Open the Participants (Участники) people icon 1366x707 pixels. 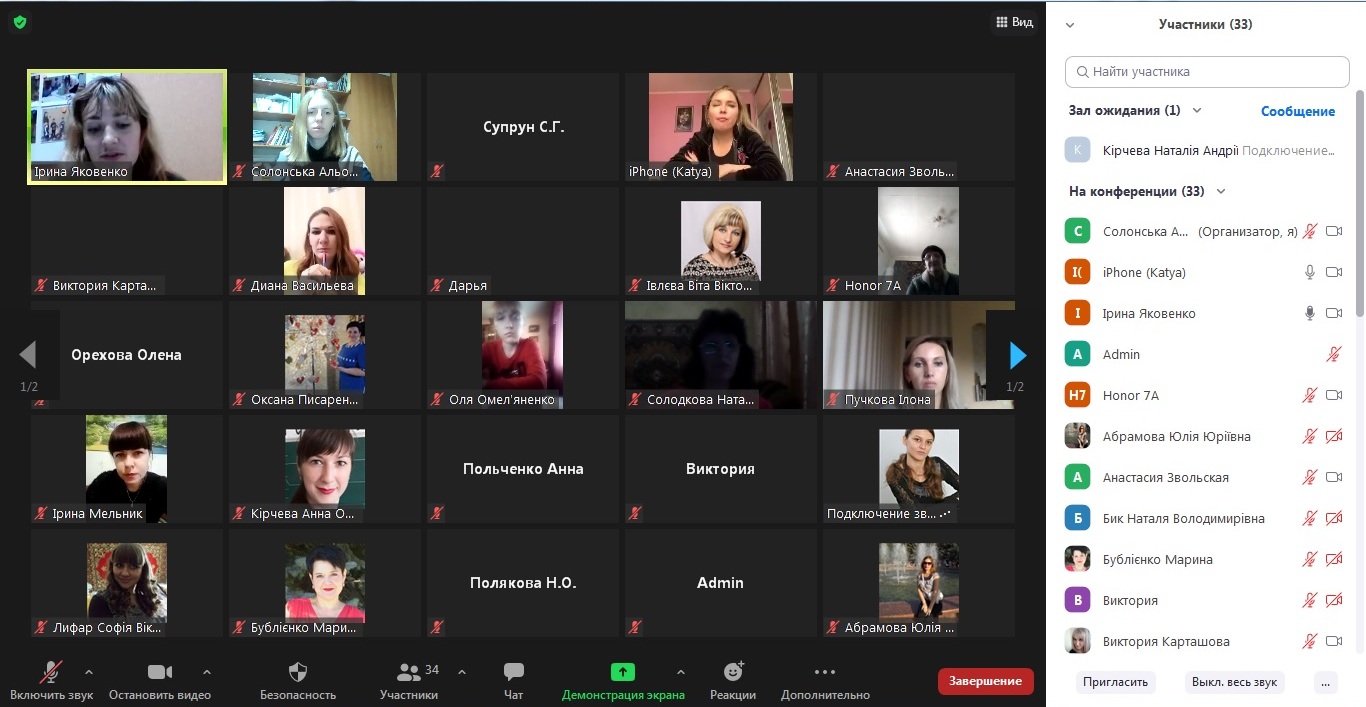point(409,672)
